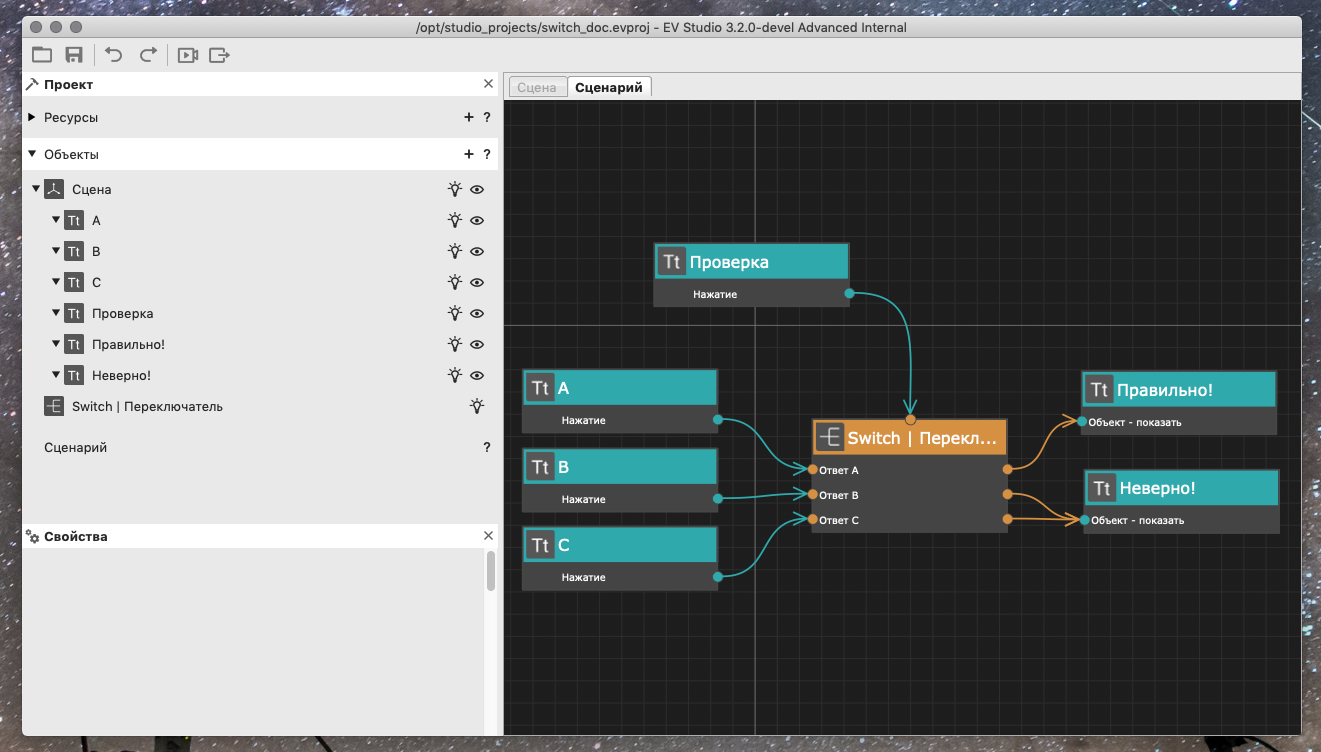This screenshot has width=1321, height=752.
Task: Click the export icon in the toolbar
Action: coord(219,55)
